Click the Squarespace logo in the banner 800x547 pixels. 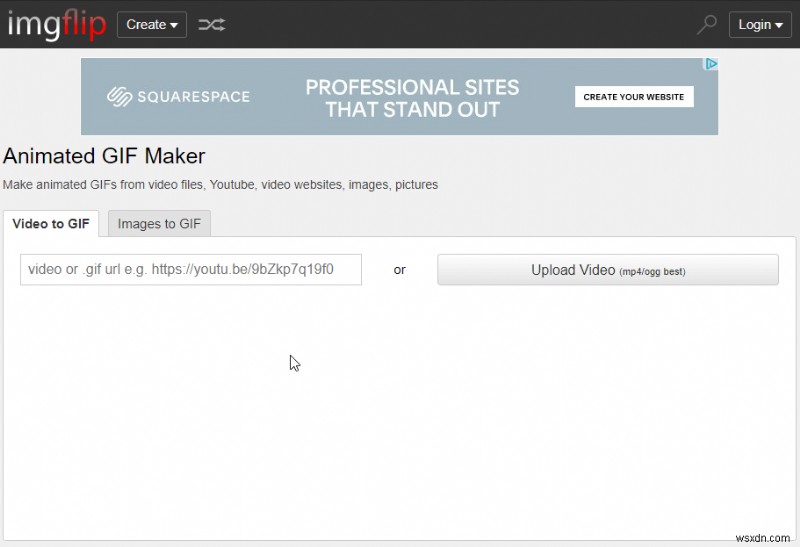click(x=179, y=96)
